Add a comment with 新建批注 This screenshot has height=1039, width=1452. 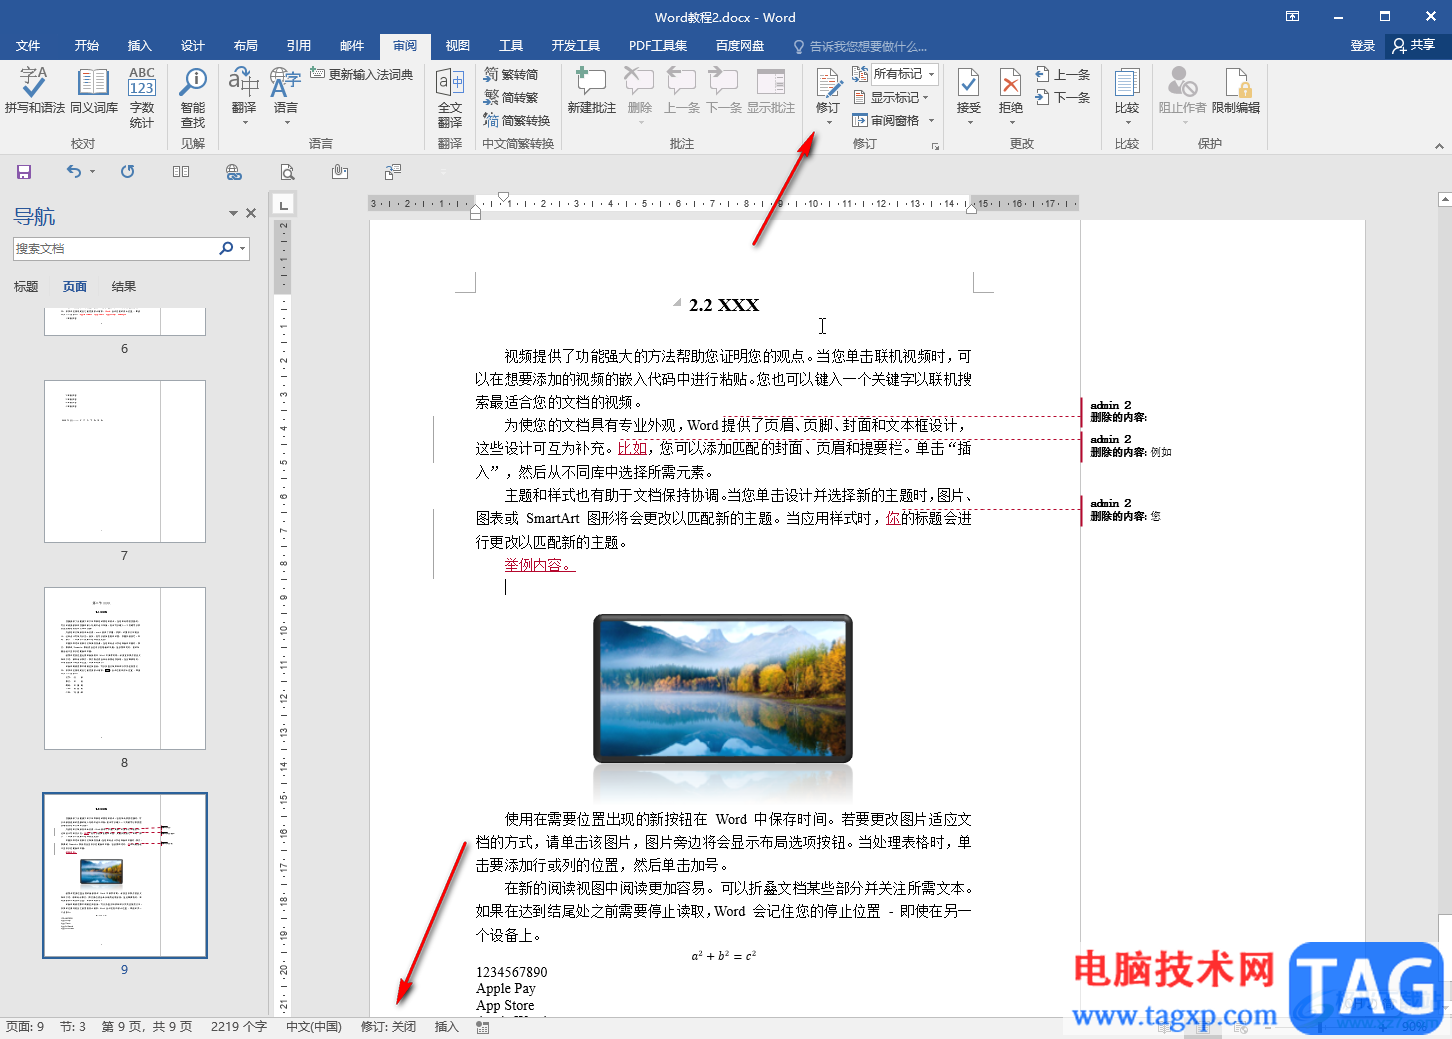pos(591,92)
